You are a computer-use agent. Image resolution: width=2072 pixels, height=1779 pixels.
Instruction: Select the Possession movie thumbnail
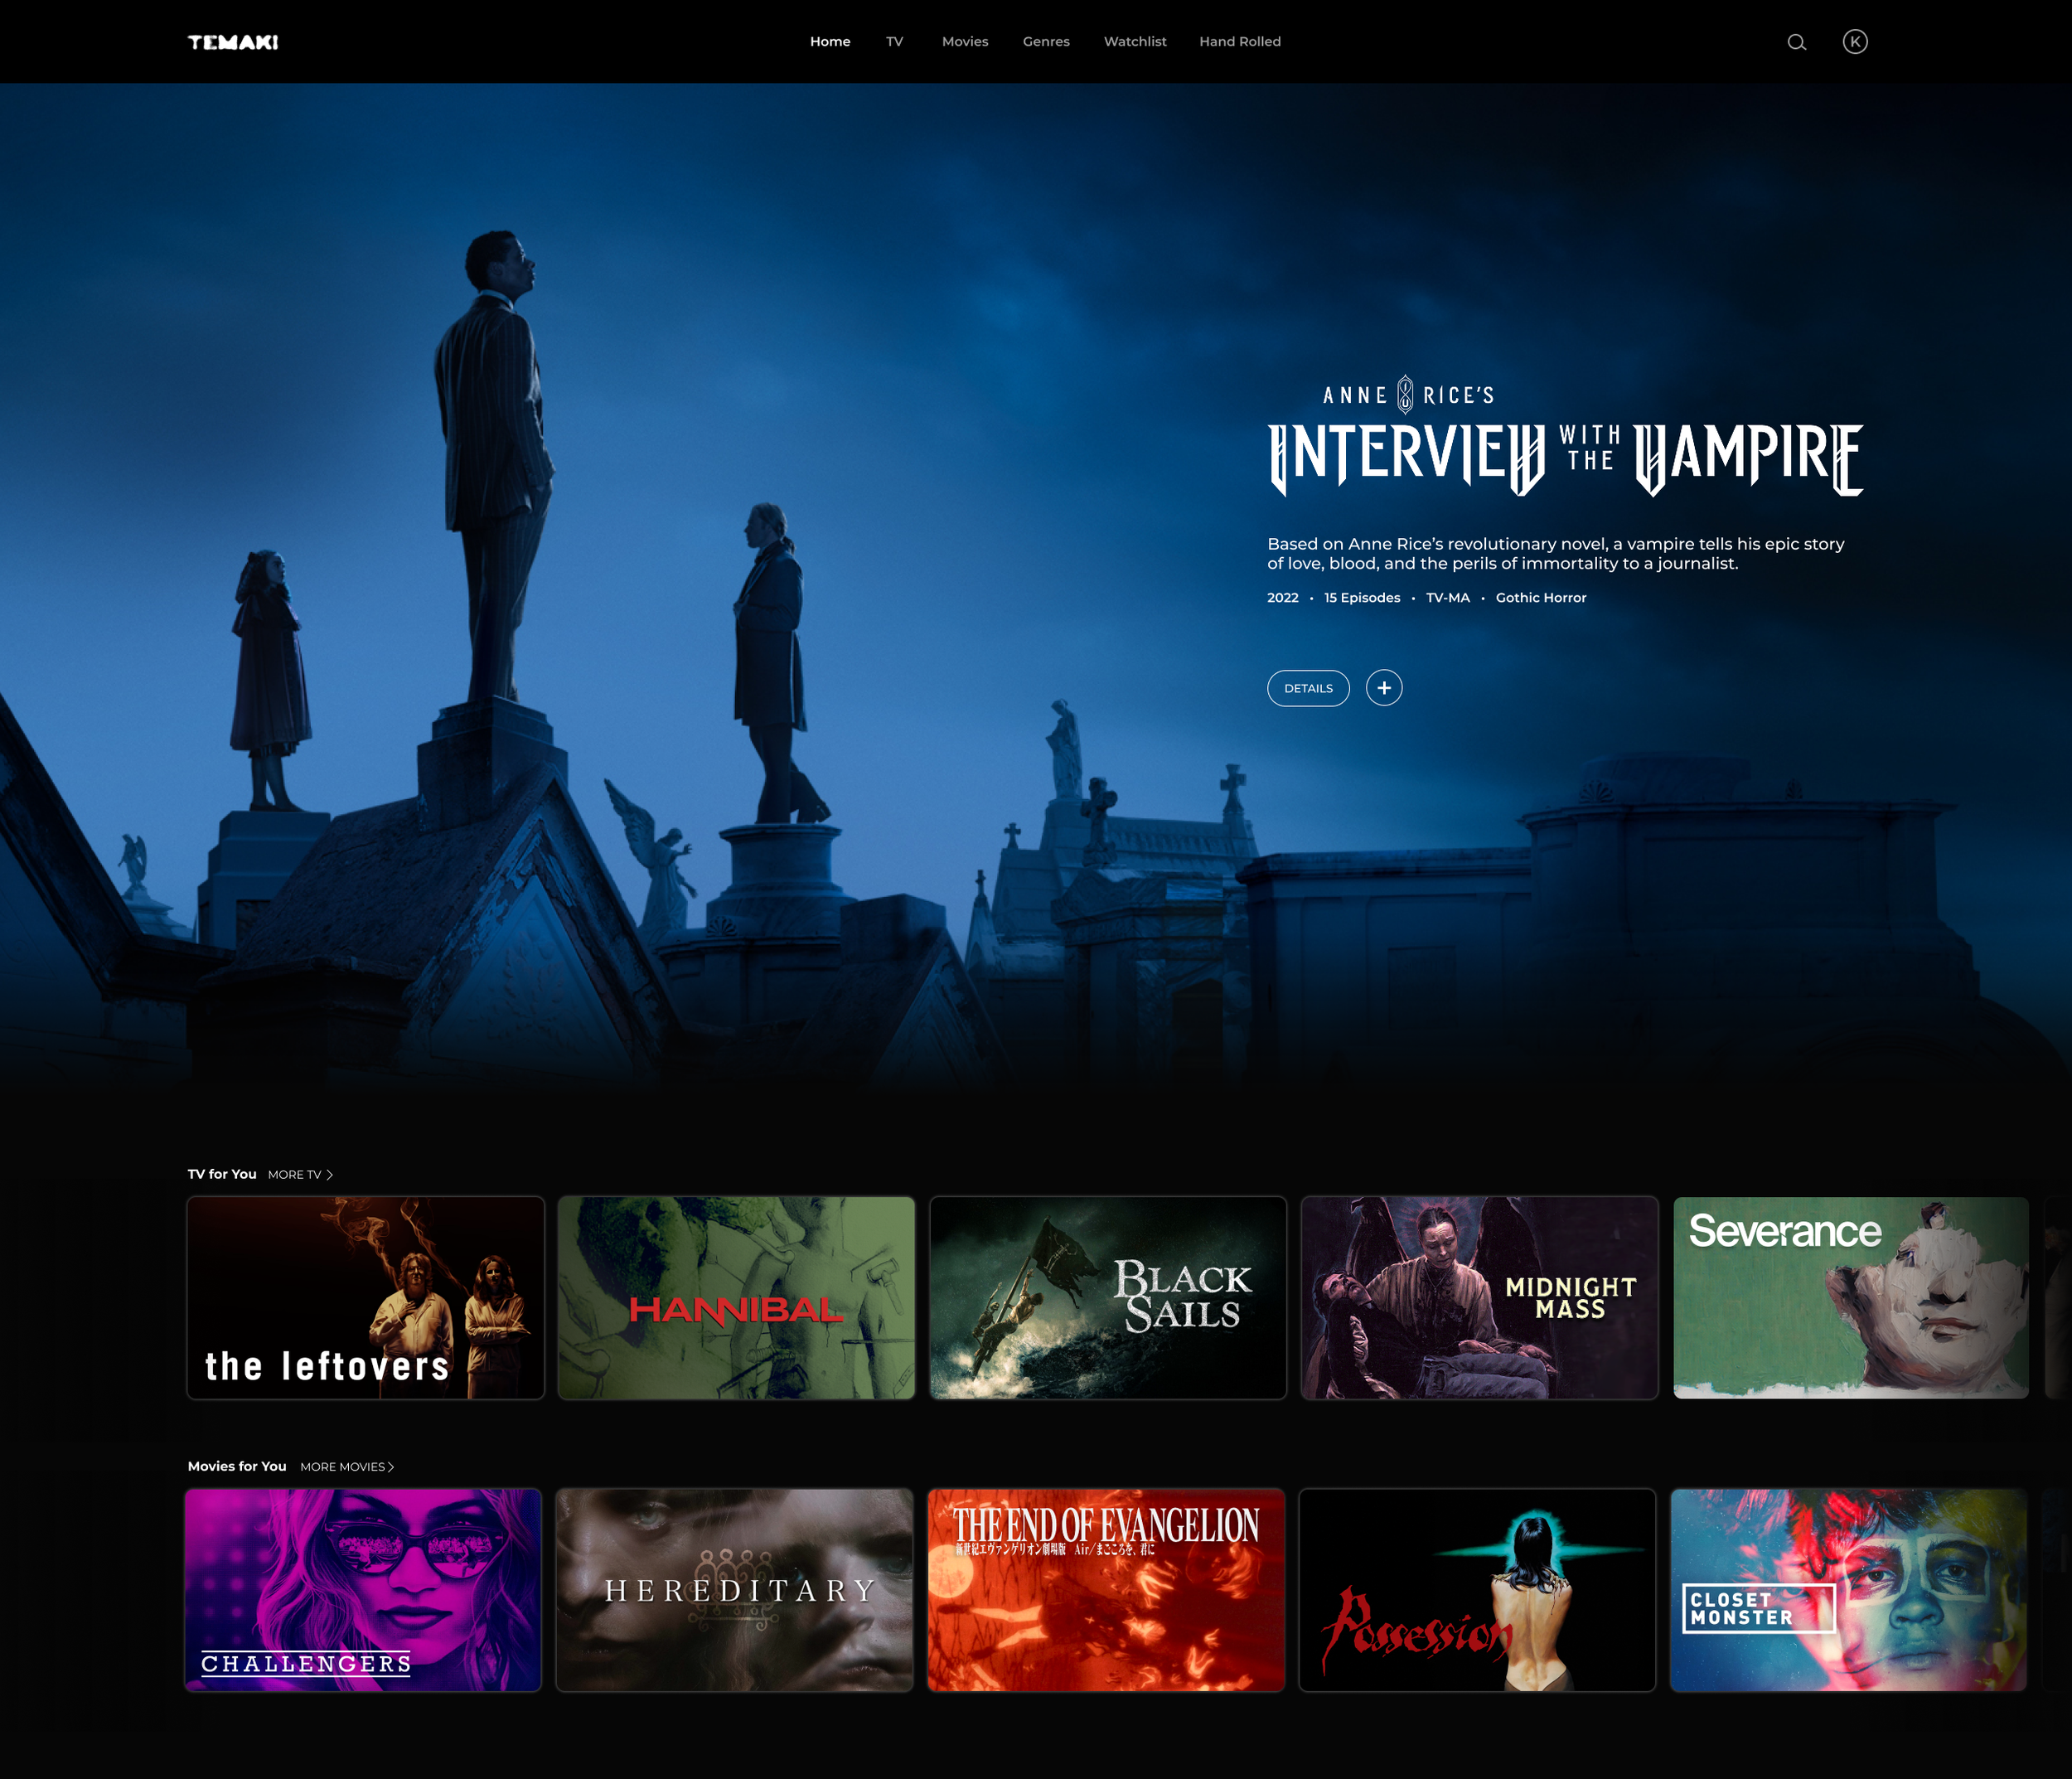coord(1477,1590)
